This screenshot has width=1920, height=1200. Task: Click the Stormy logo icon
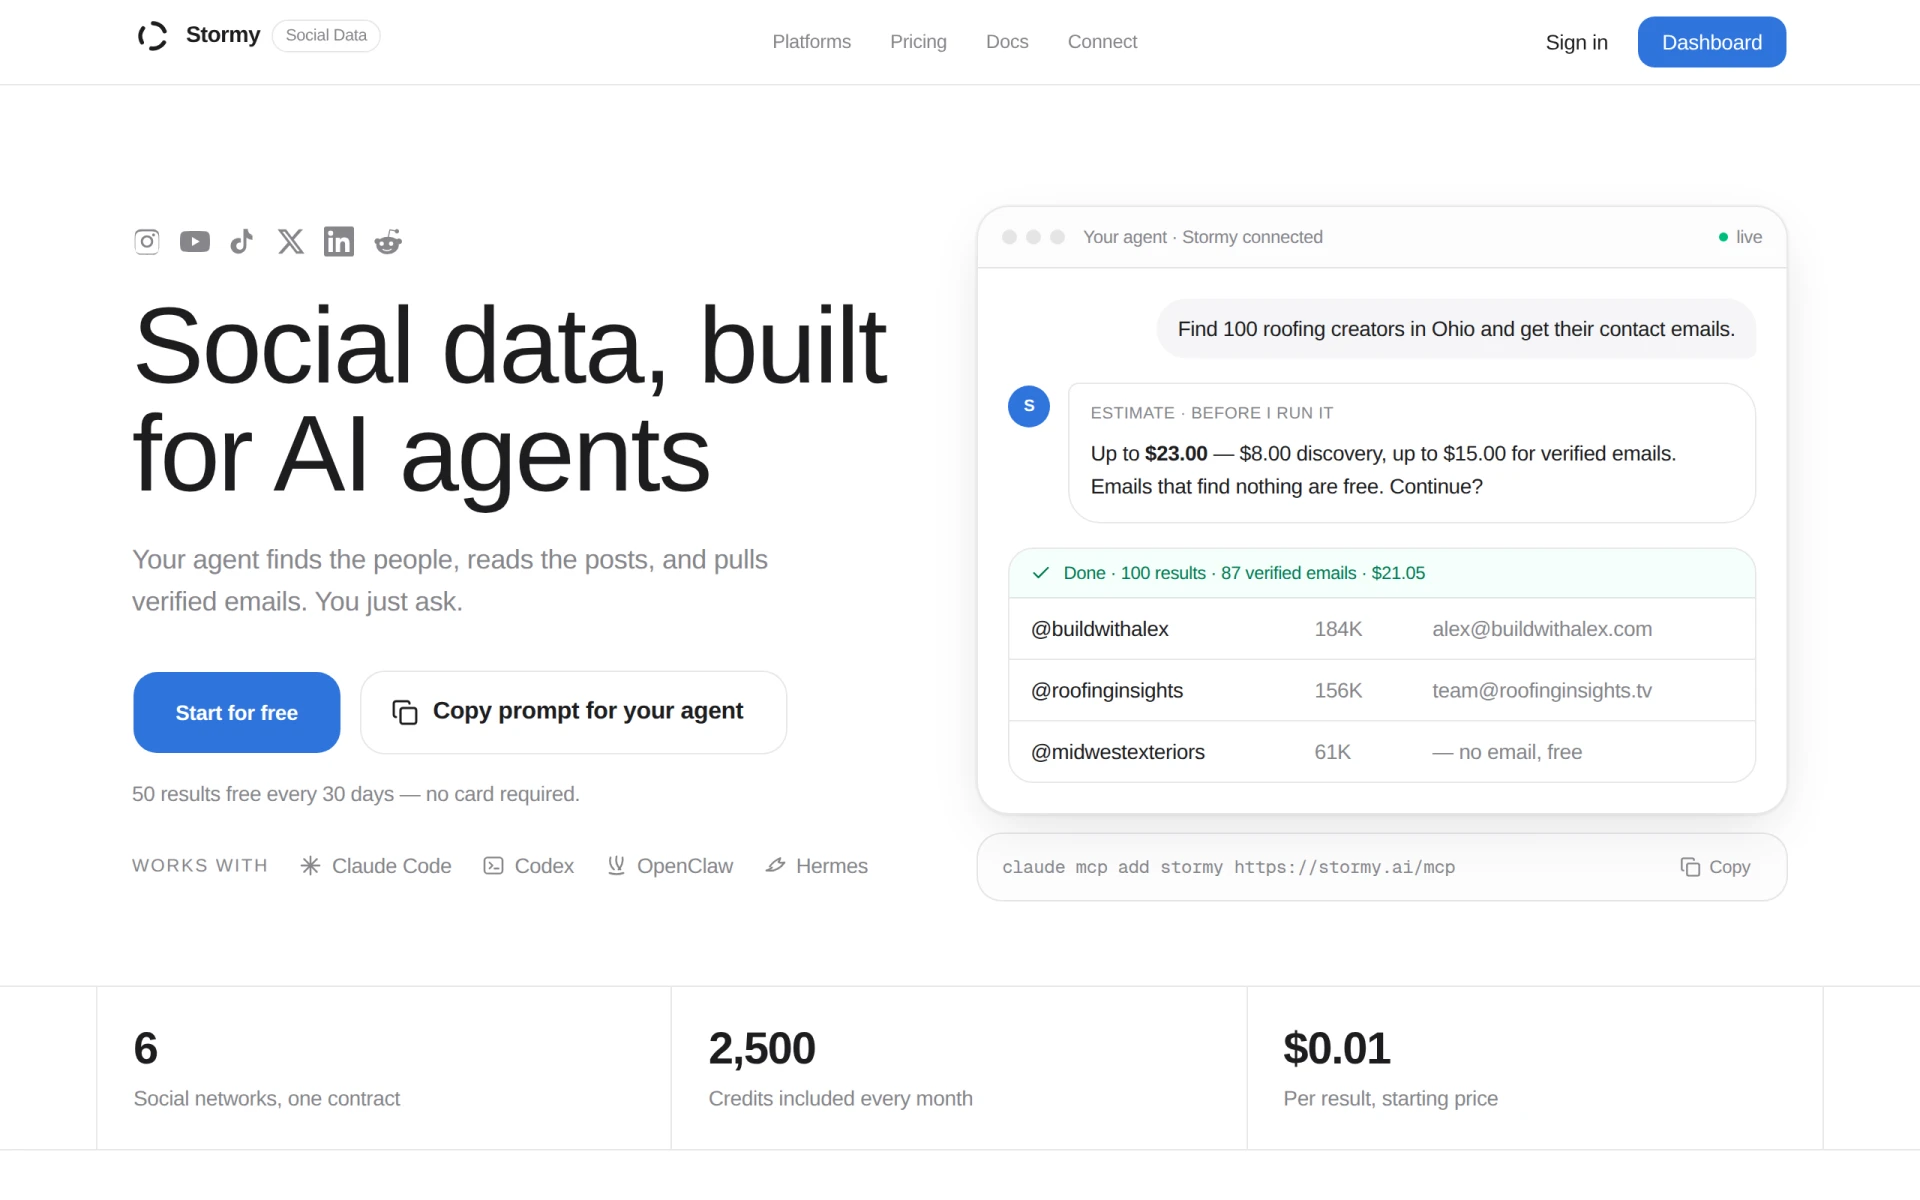click(x=153, y=36)
